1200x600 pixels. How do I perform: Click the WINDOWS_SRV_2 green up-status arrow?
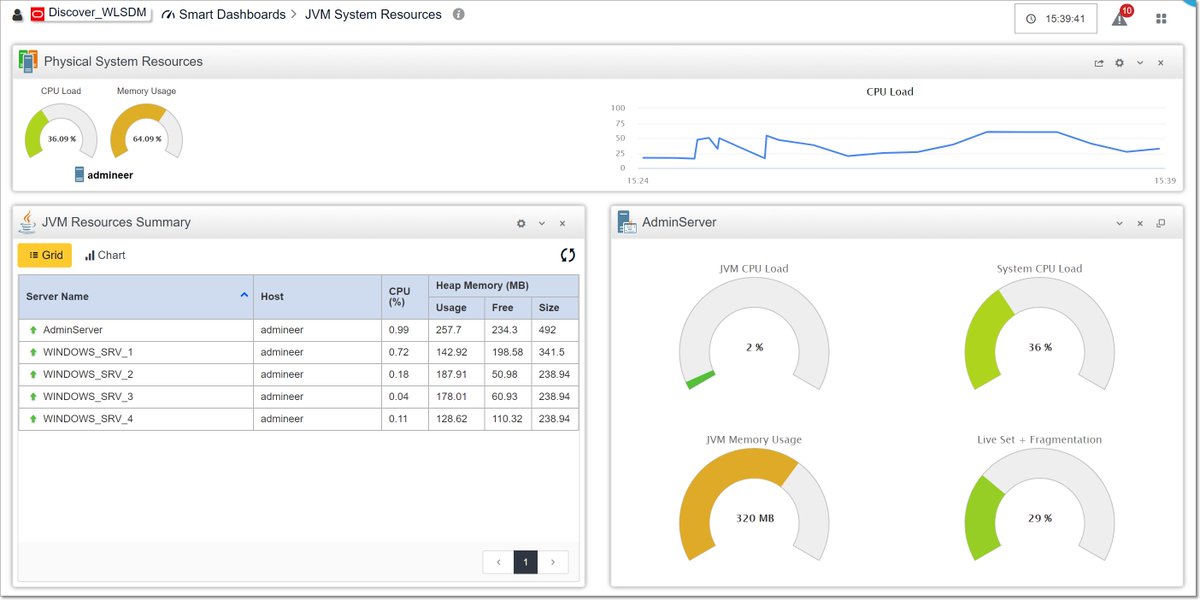pyautogui.click(x=33, y=374)
